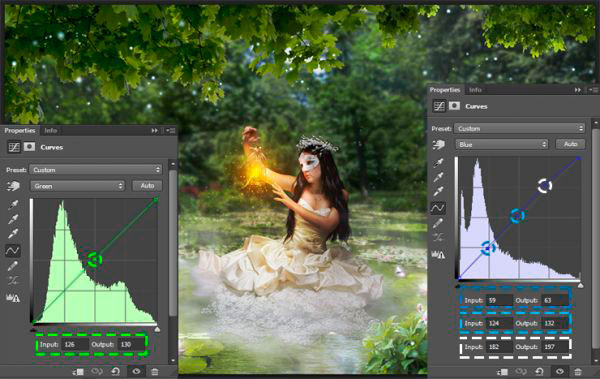Pick gray point eyedropper in Blue Curves panel
Viewport: 600px width, 379px height.
pyautogui.click(x=438, y=177)
